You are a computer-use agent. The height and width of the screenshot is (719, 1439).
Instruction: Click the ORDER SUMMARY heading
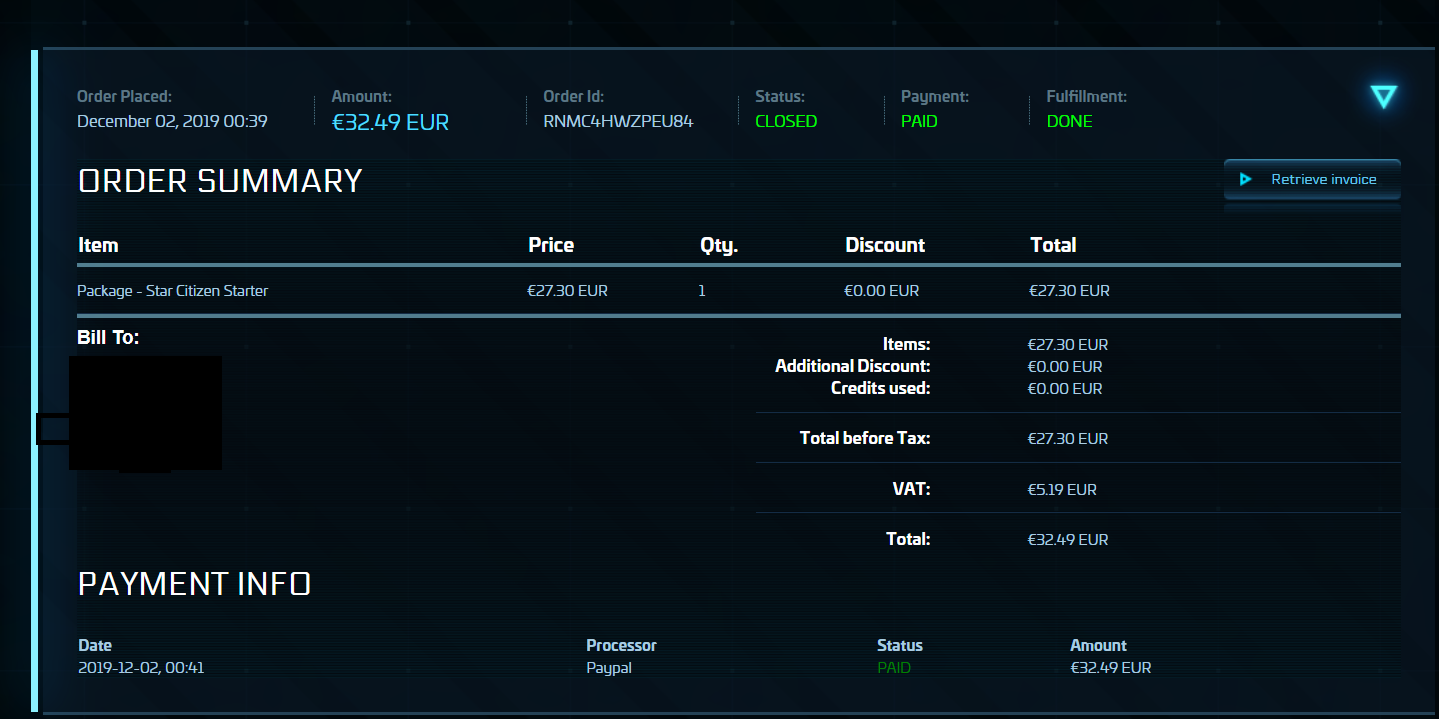(220, 181)
